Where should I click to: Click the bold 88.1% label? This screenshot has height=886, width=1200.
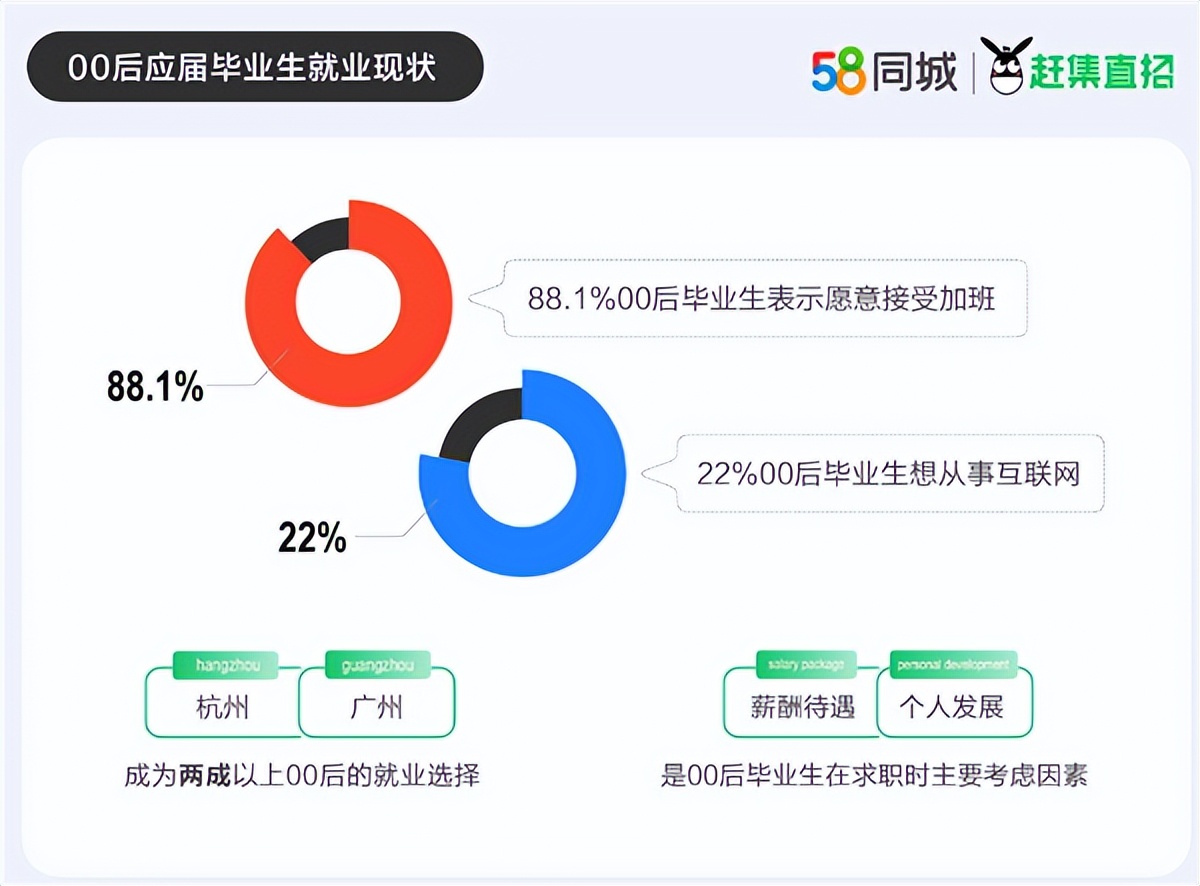click(155, 387)
